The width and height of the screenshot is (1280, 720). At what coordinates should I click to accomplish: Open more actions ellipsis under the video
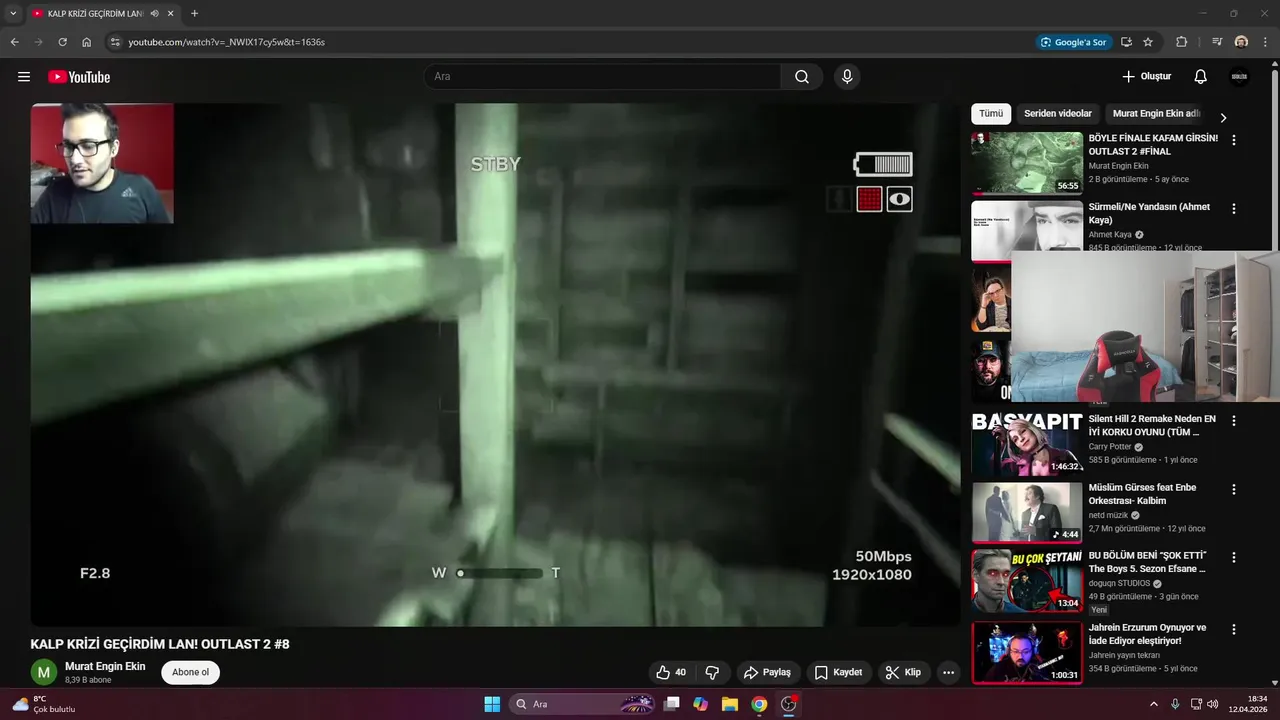tap(949, 672)
